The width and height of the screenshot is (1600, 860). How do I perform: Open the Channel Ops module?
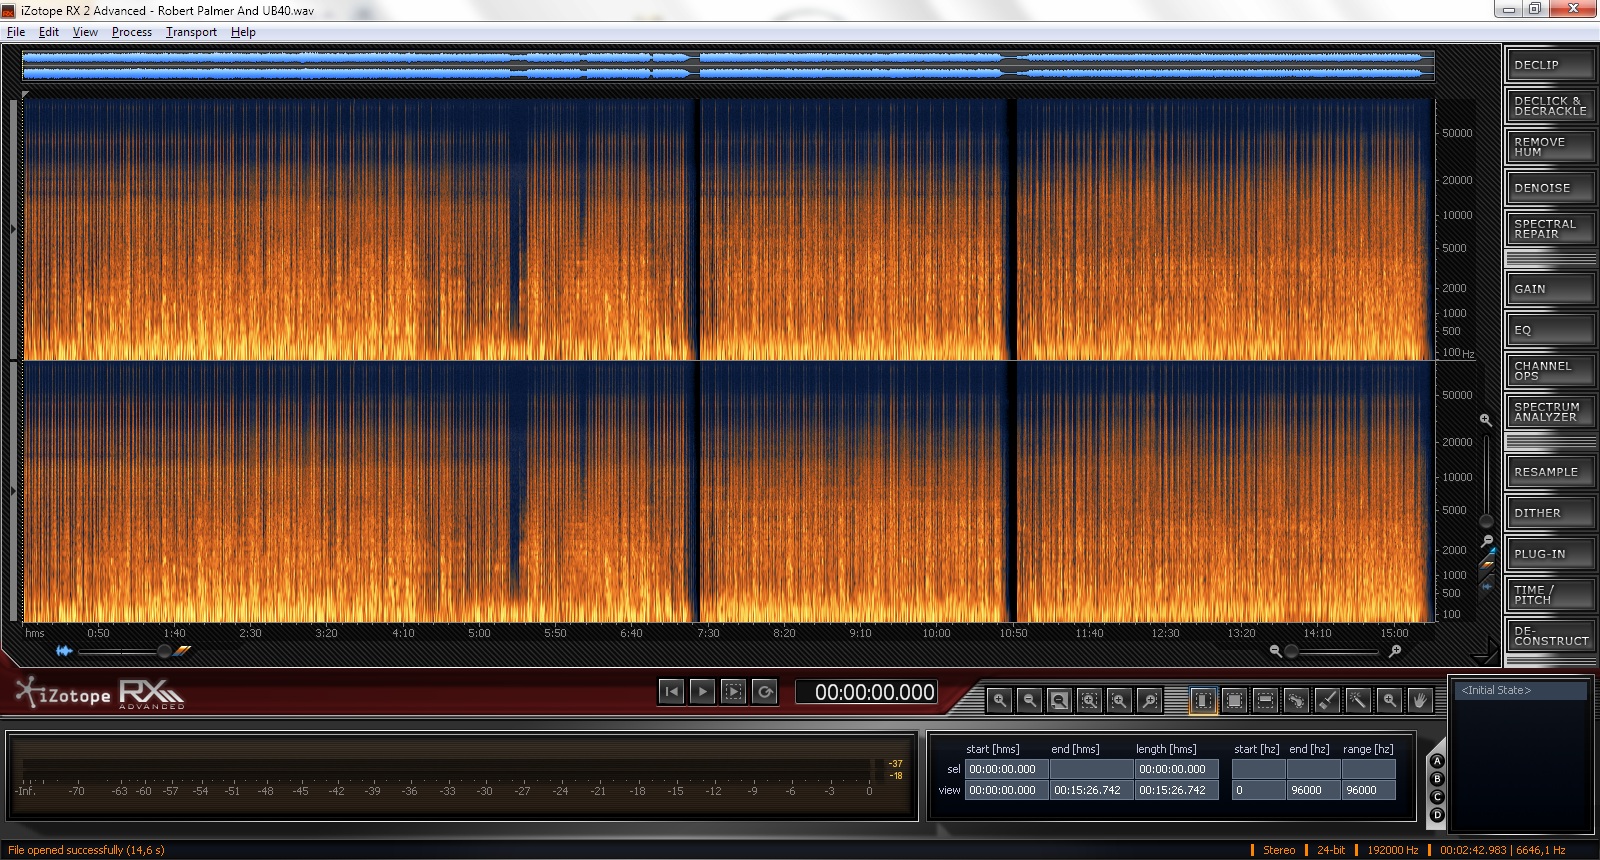tap(1550, 371)
